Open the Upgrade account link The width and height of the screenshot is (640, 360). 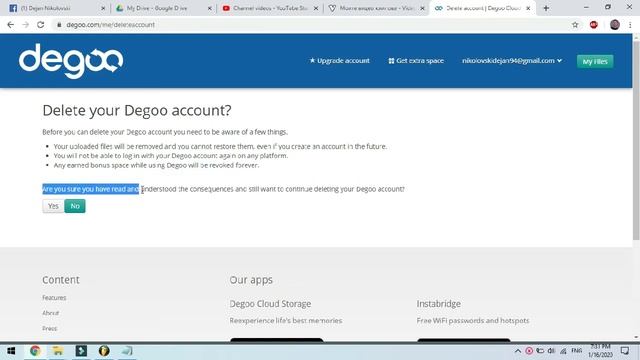[340, 60]
